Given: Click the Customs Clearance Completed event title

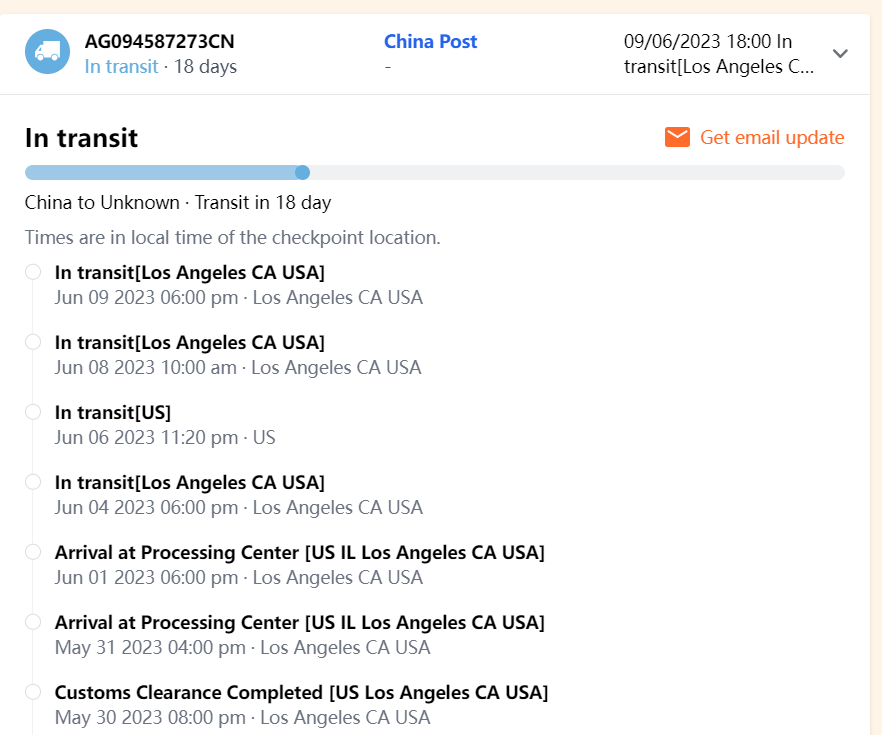Looking at the screenshot, I should (301, 692).
